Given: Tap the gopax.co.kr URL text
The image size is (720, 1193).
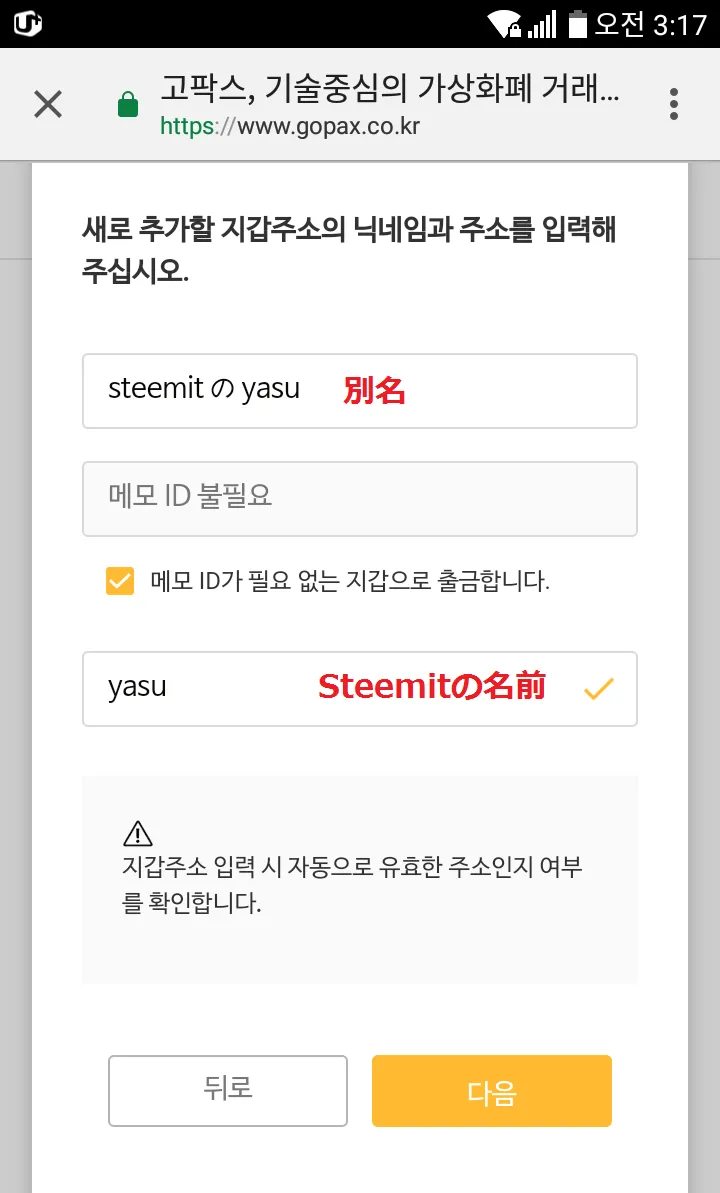Looking at the screenshot, I should (290, 126).
